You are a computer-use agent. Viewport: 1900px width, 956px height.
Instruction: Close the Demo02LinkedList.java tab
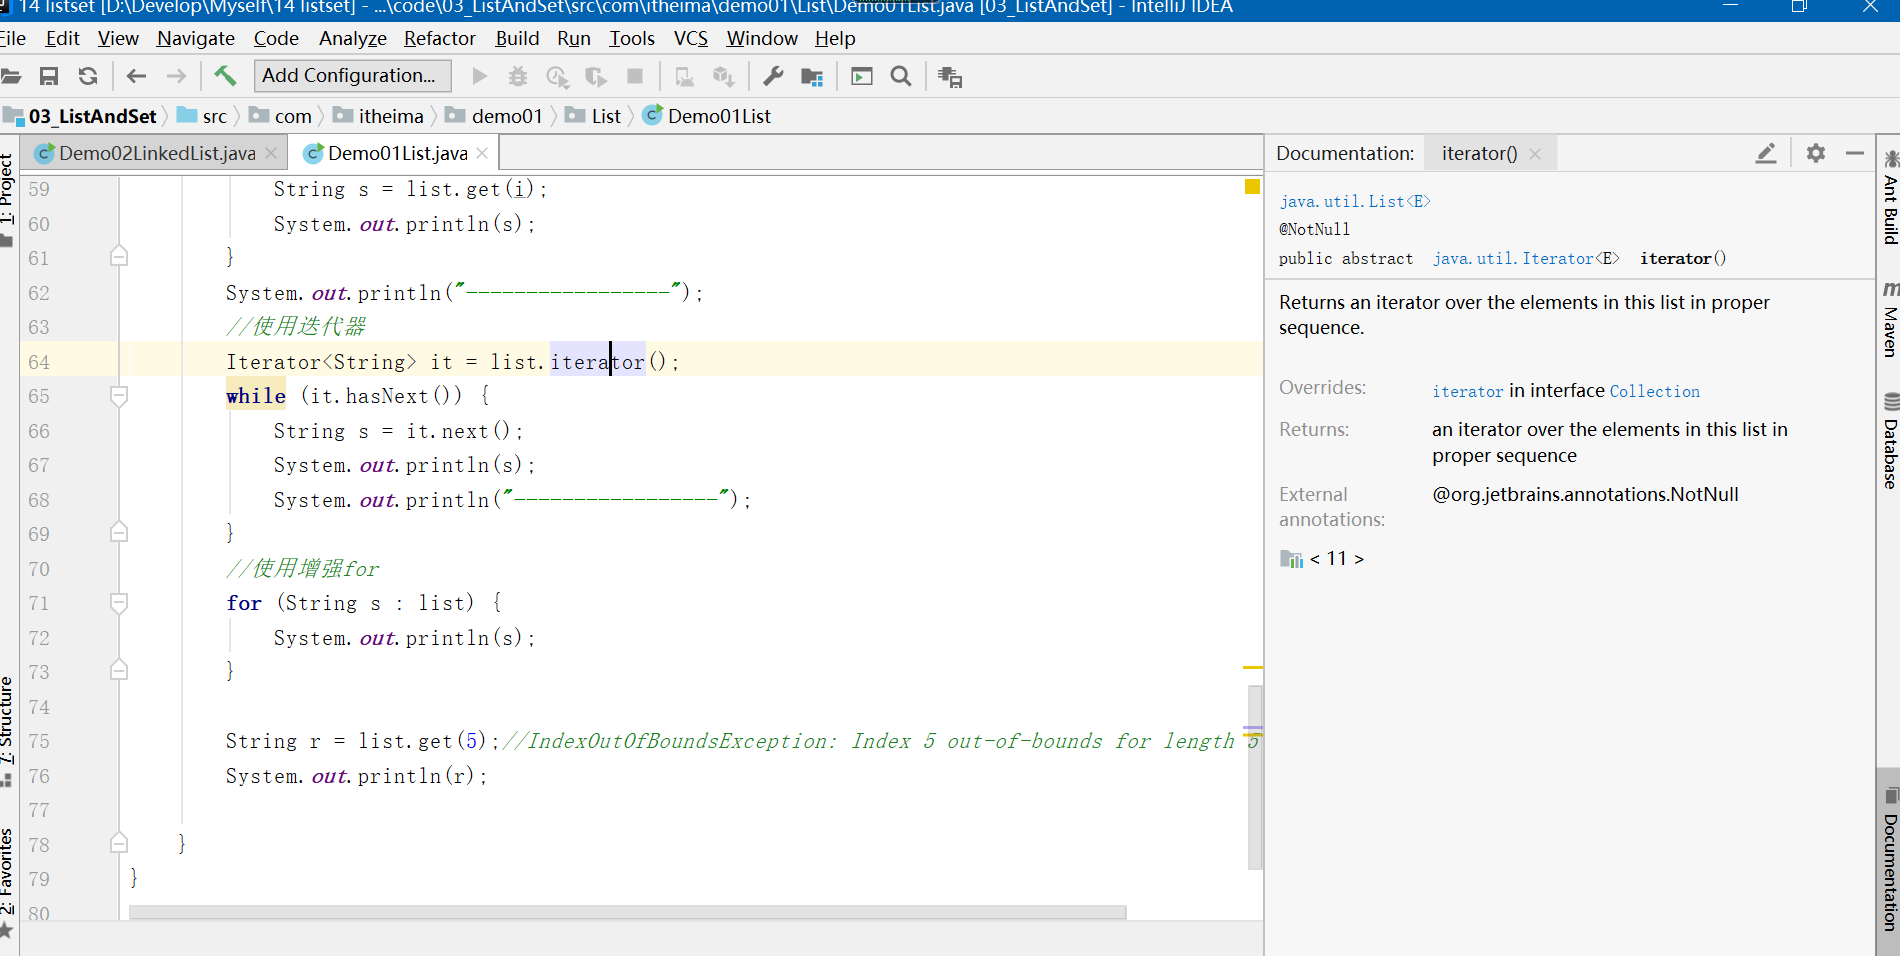tap(271, 153)
